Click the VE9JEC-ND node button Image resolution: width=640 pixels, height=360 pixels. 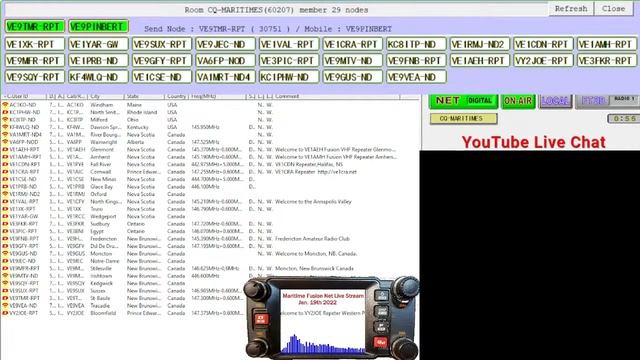click(x=225, y=44)
